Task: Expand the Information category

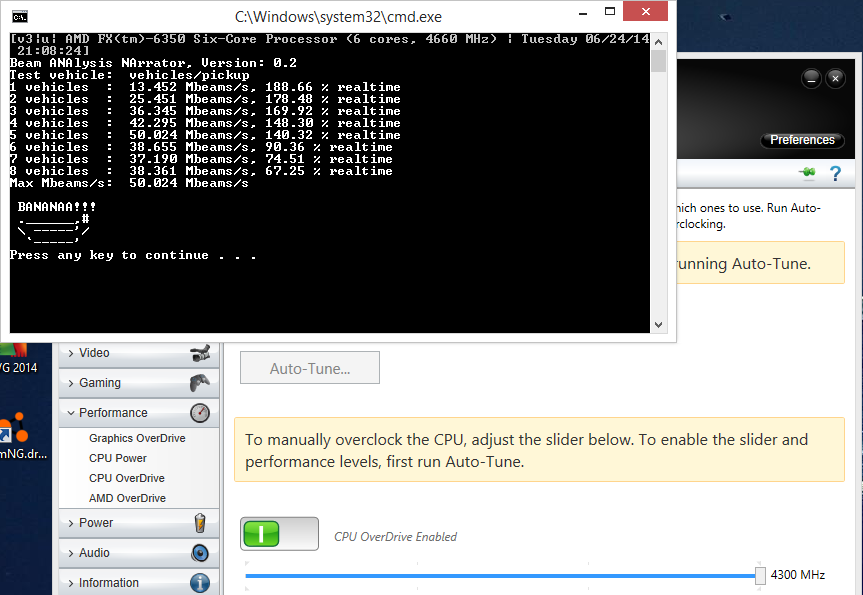Action: [139, 582]
